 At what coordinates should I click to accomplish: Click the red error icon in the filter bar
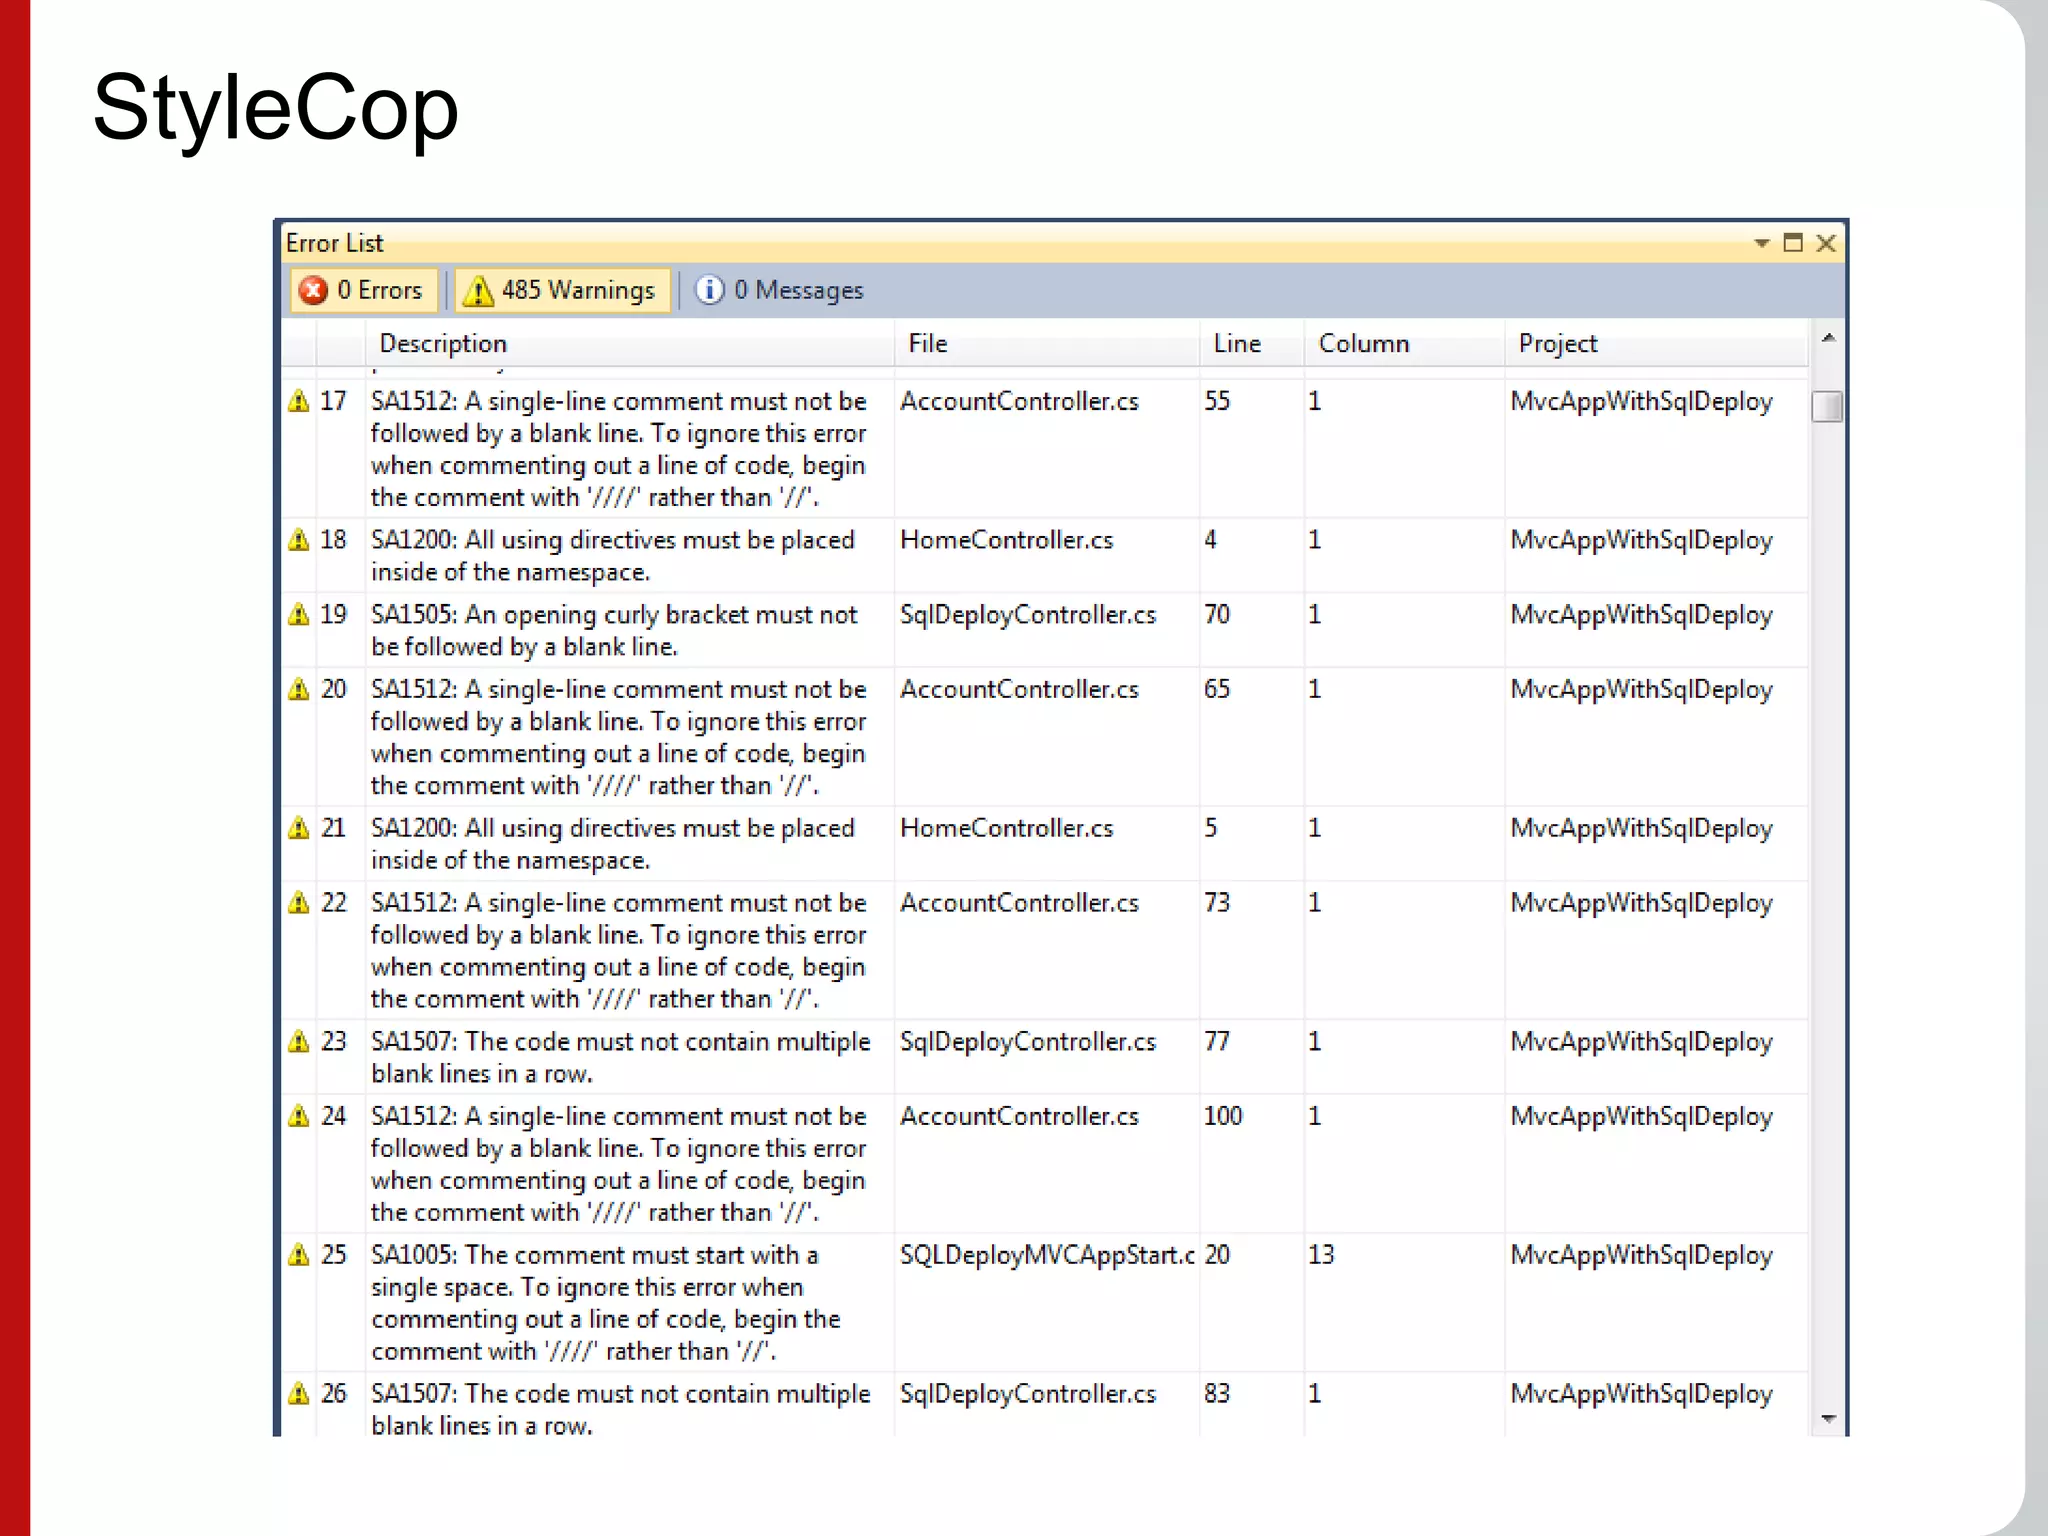point(313,290)
